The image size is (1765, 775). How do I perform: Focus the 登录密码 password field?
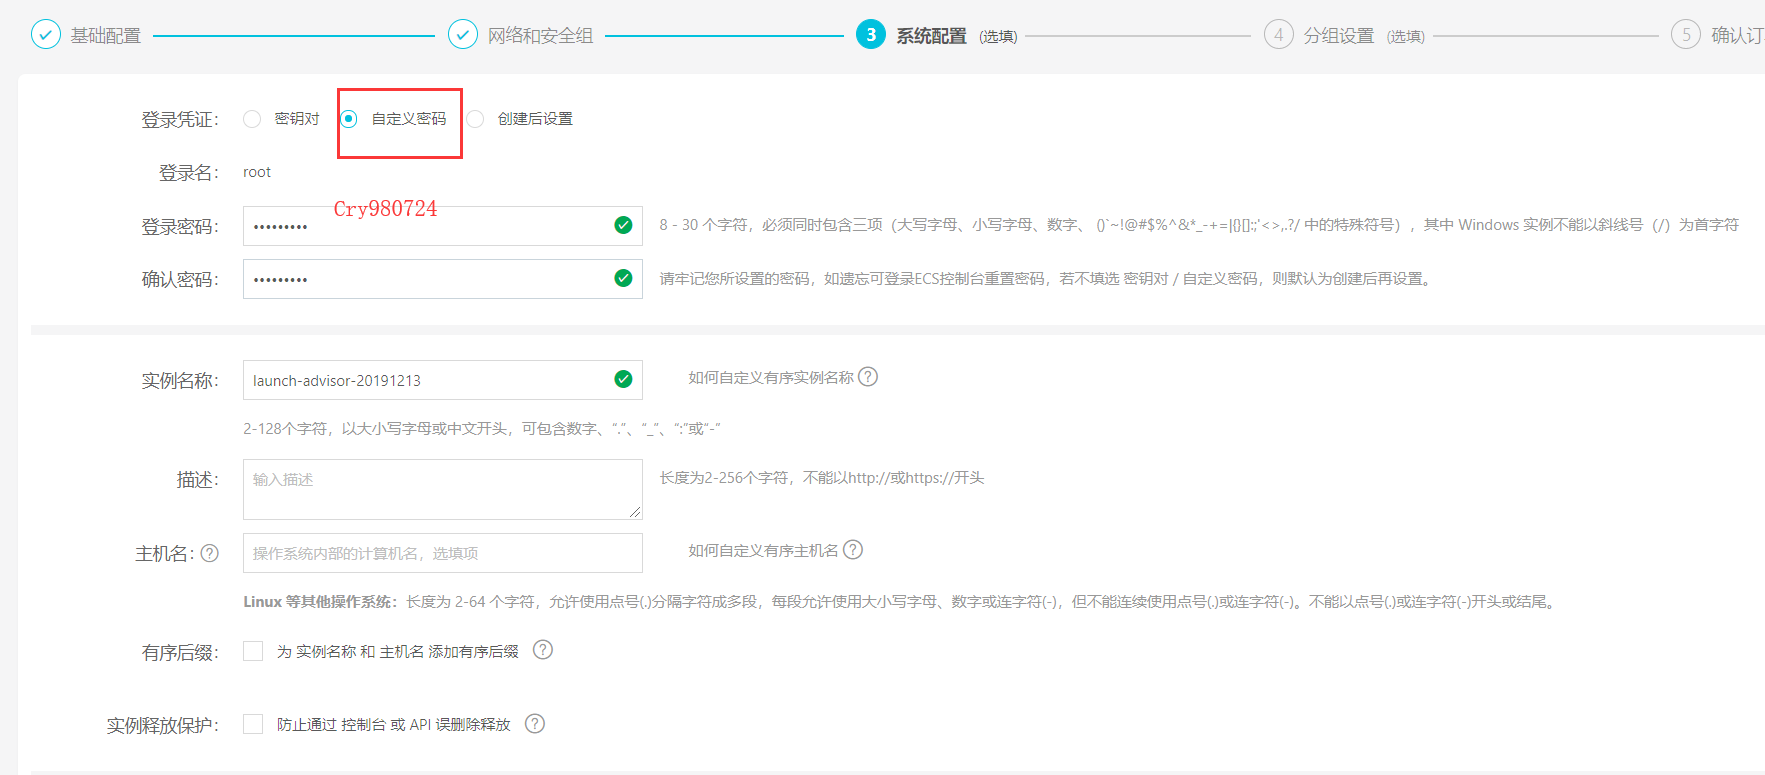pyautogui.click(x=442, y=226)
